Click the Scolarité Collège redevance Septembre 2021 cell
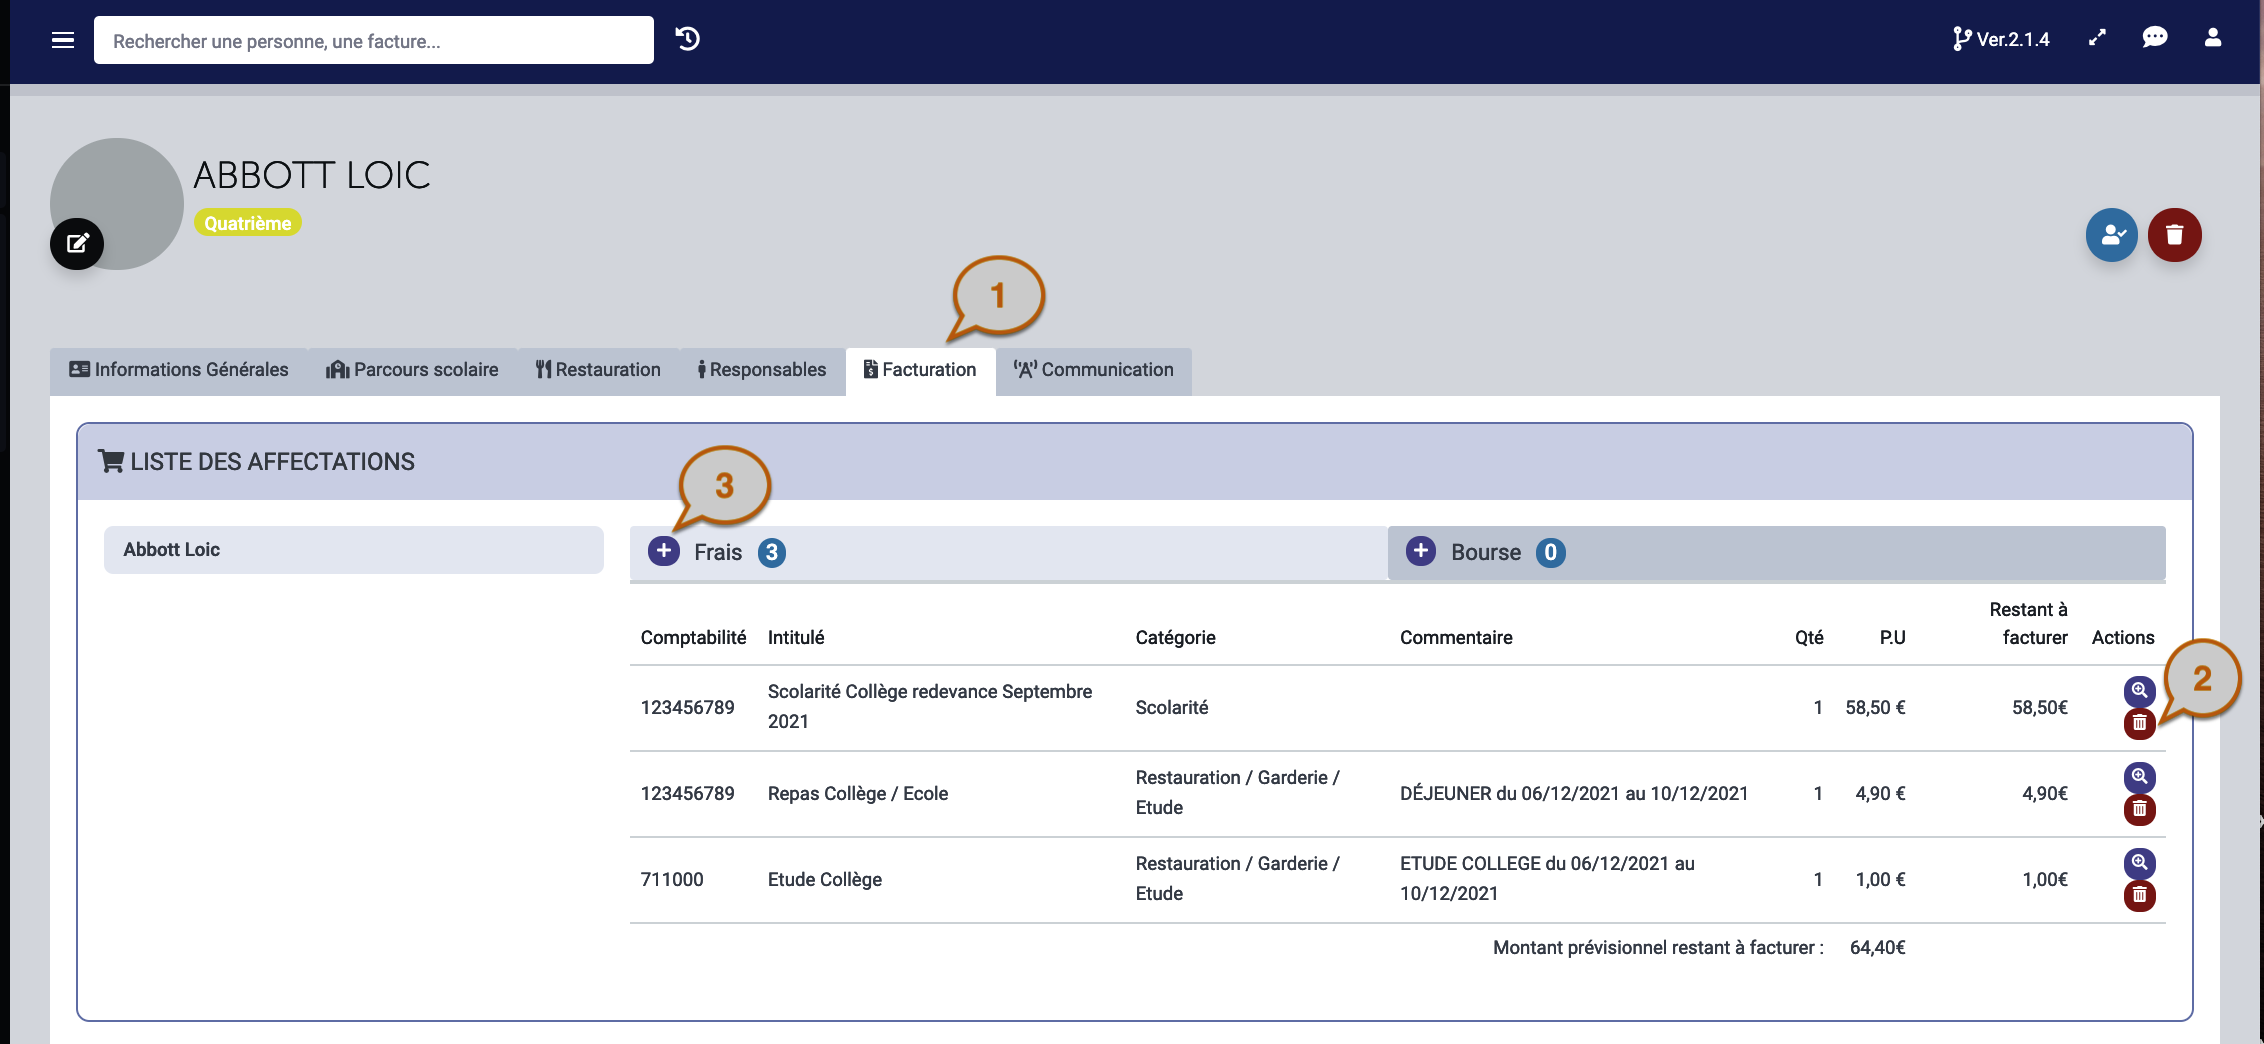 930,707
